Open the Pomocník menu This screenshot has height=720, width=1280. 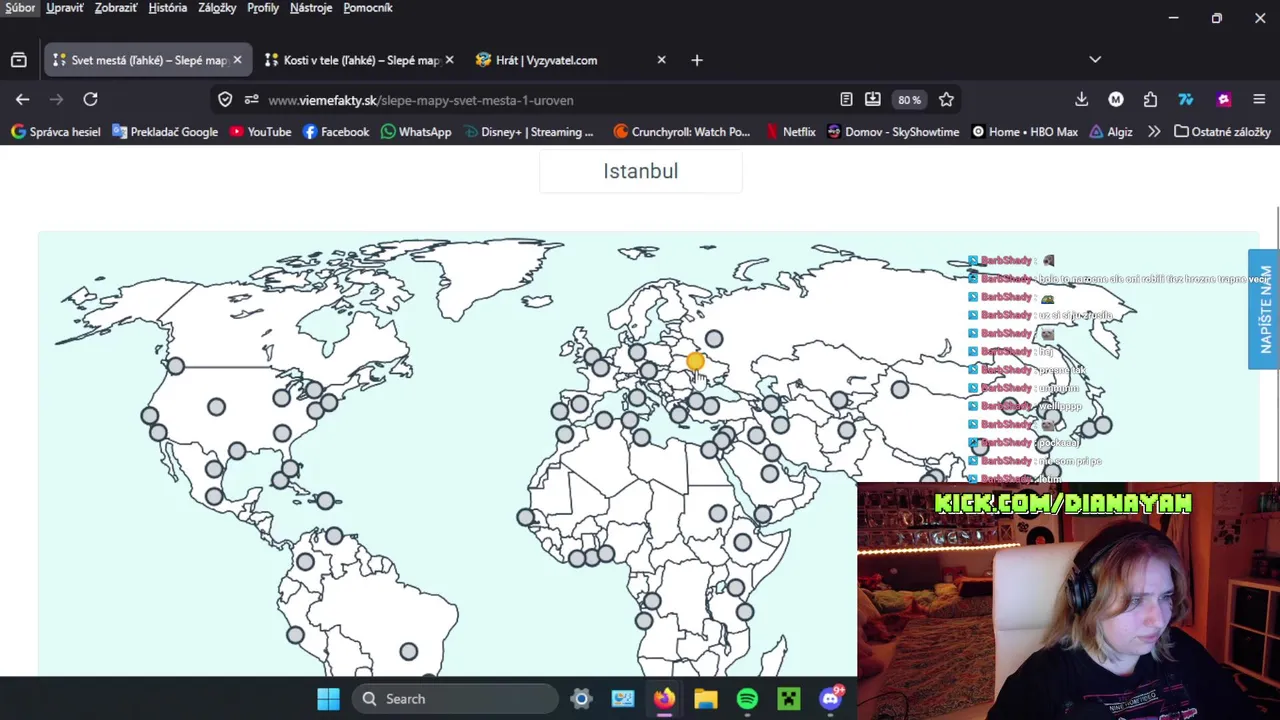point(368,8)
